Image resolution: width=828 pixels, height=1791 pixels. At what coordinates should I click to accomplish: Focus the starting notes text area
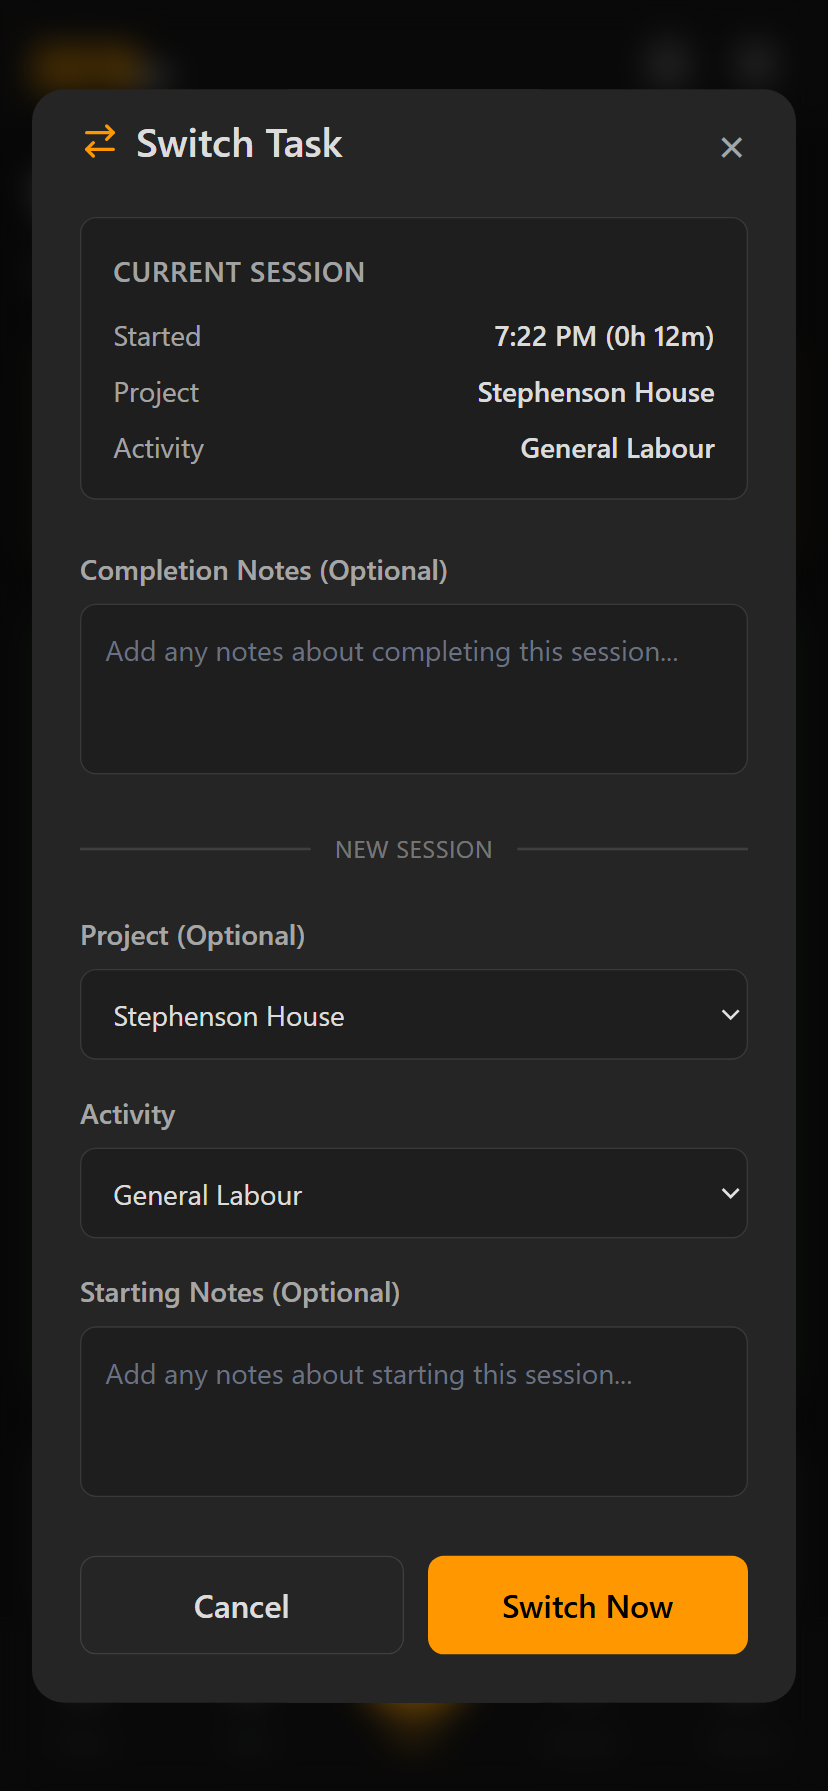413,1411
